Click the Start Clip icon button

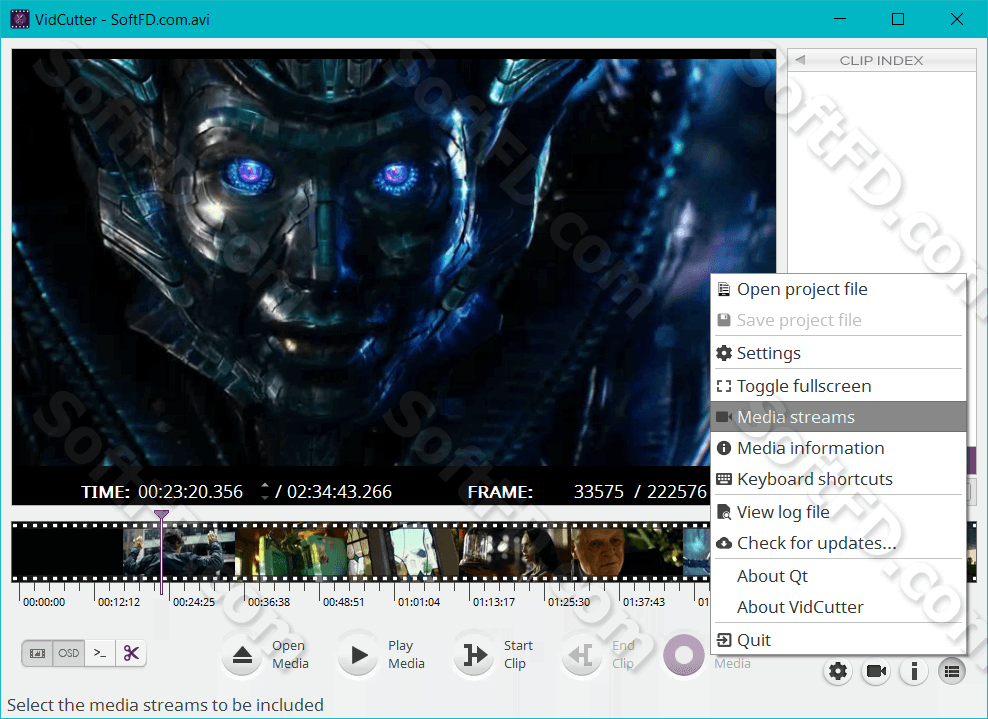[x=474, y=655]
